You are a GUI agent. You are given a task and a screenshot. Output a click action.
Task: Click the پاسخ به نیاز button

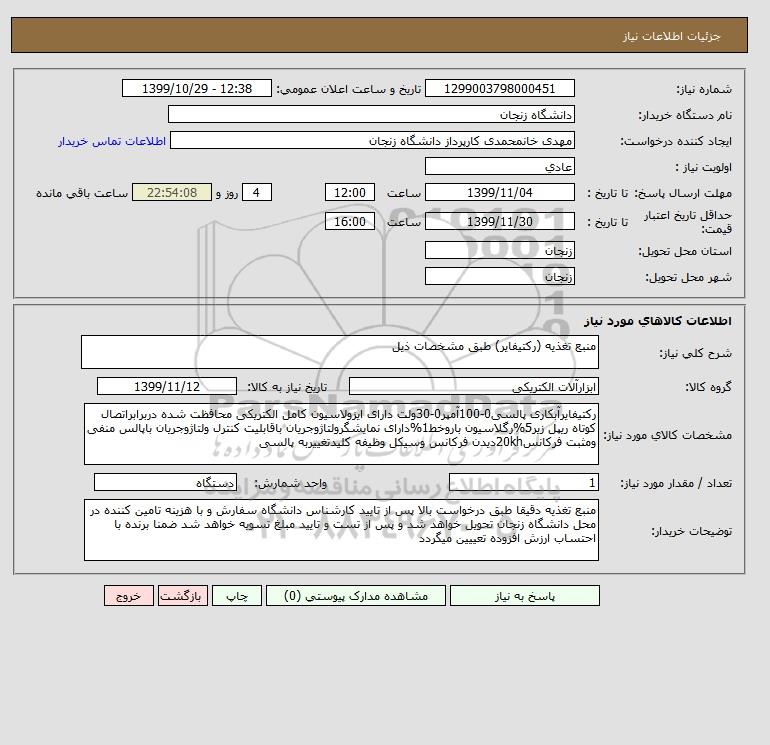click(524, 596)
